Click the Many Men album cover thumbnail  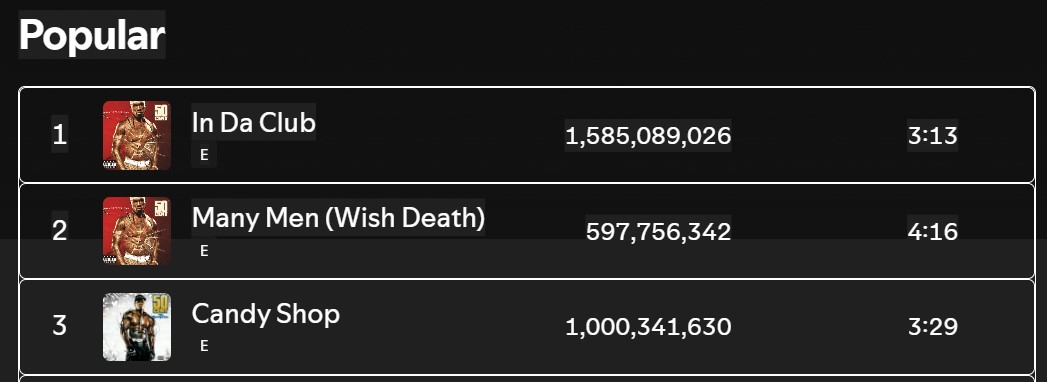tap(137, 231)
